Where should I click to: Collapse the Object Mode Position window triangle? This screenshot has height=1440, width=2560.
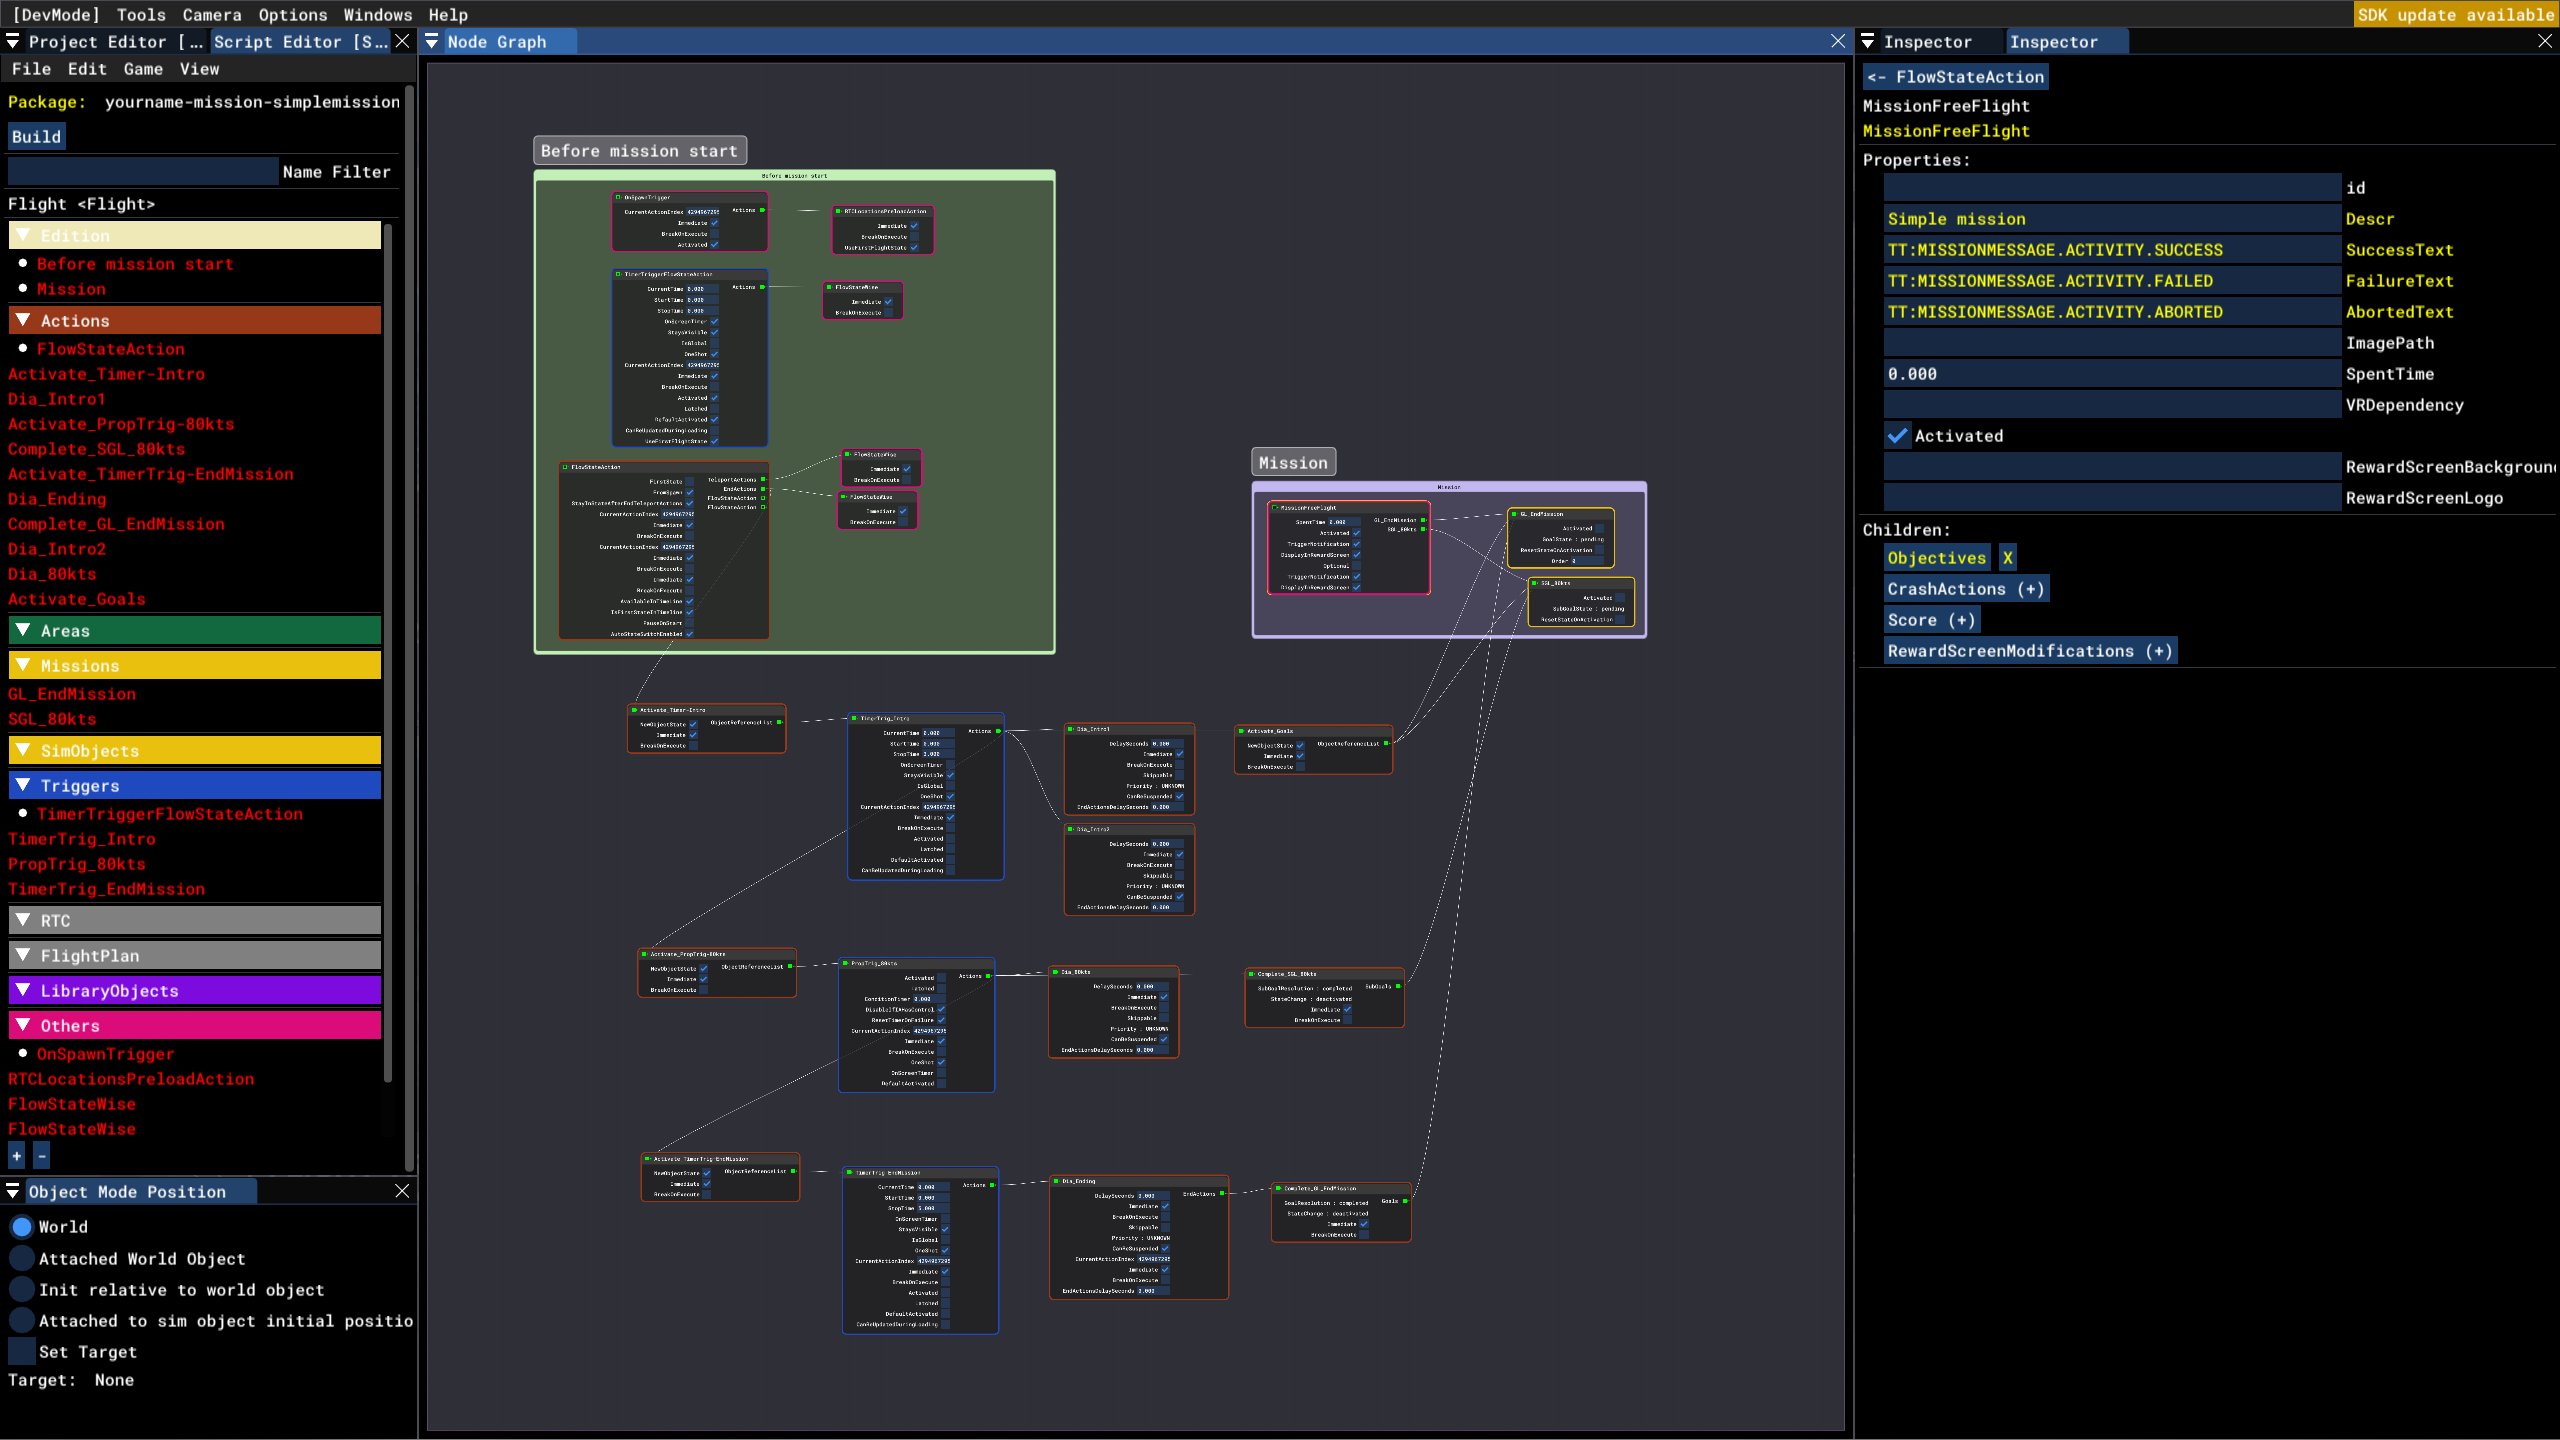(x=13, y=1191)
